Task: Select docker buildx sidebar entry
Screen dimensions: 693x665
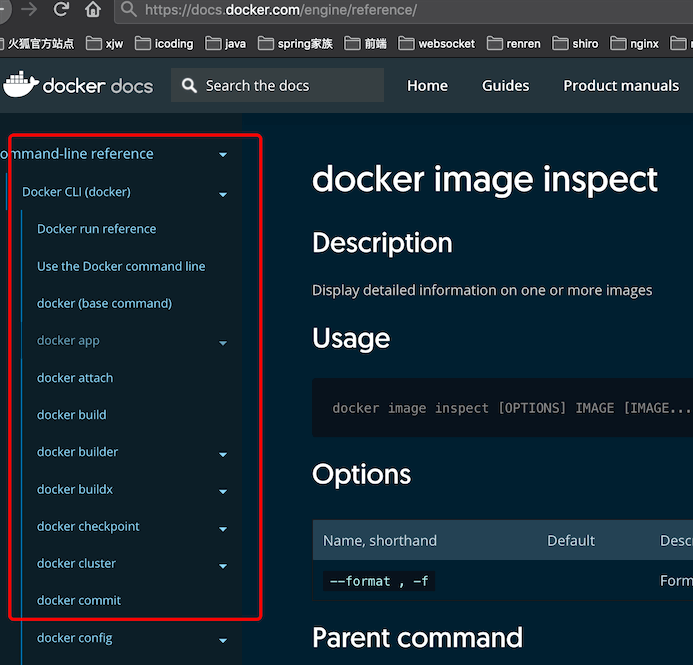Action: (75, 490)
